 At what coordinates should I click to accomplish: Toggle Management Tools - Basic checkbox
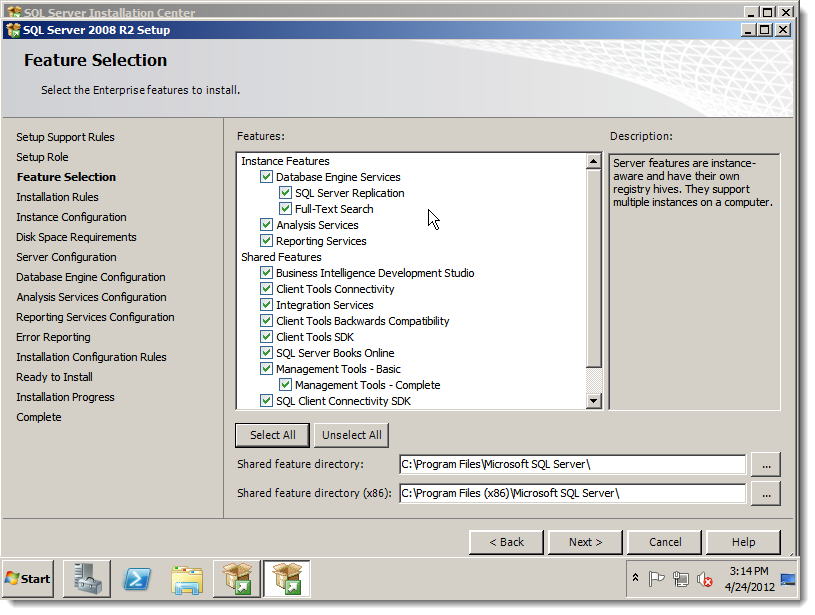[266, 369]
